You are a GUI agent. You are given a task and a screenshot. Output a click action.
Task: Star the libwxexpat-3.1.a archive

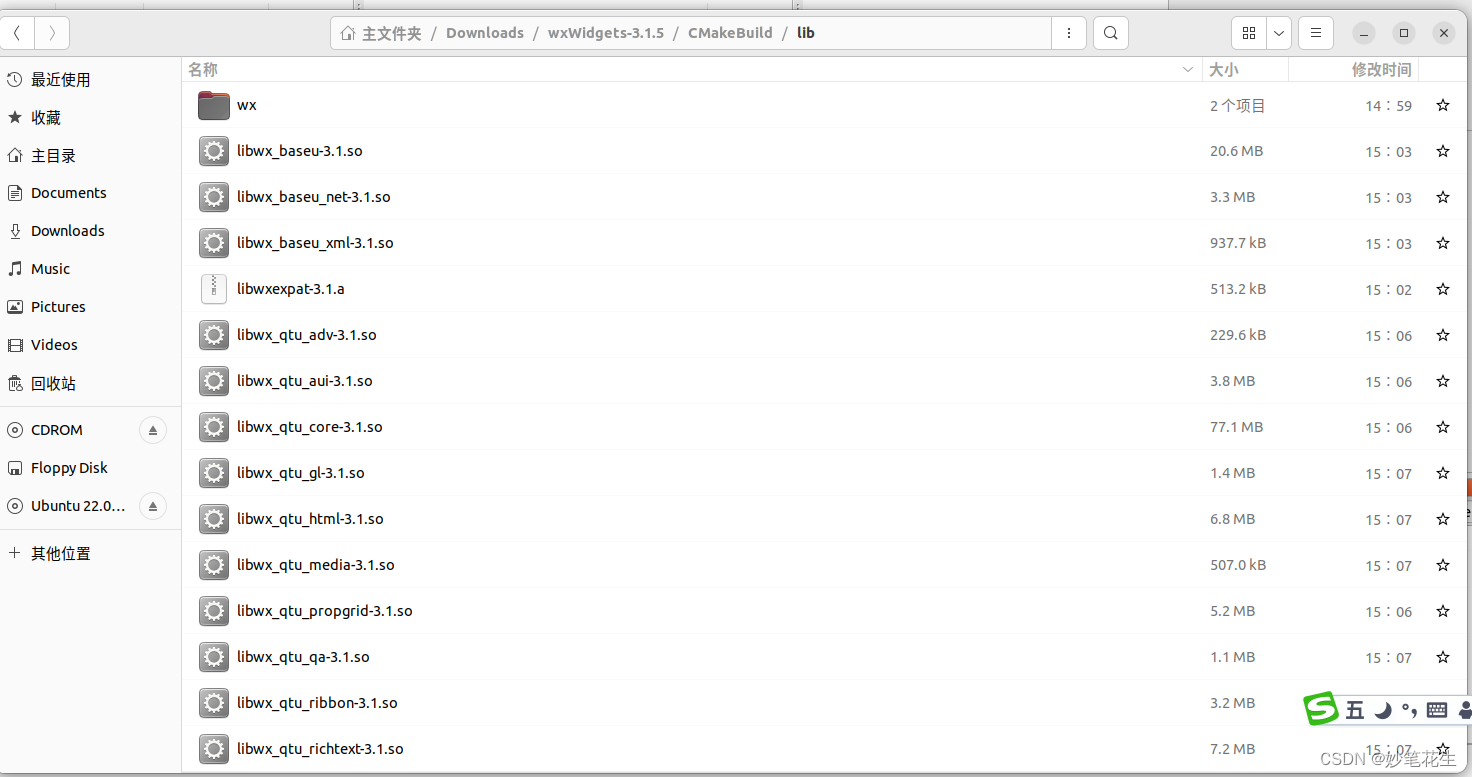tap(1442, 289)
